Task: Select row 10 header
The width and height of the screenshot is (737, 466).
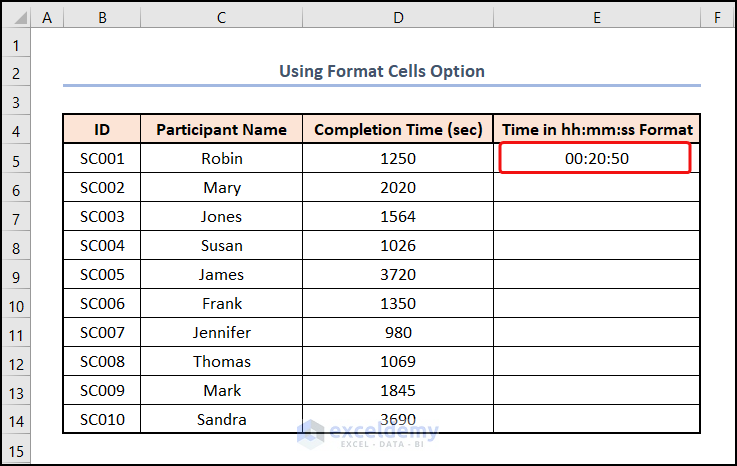Action: 16,305
